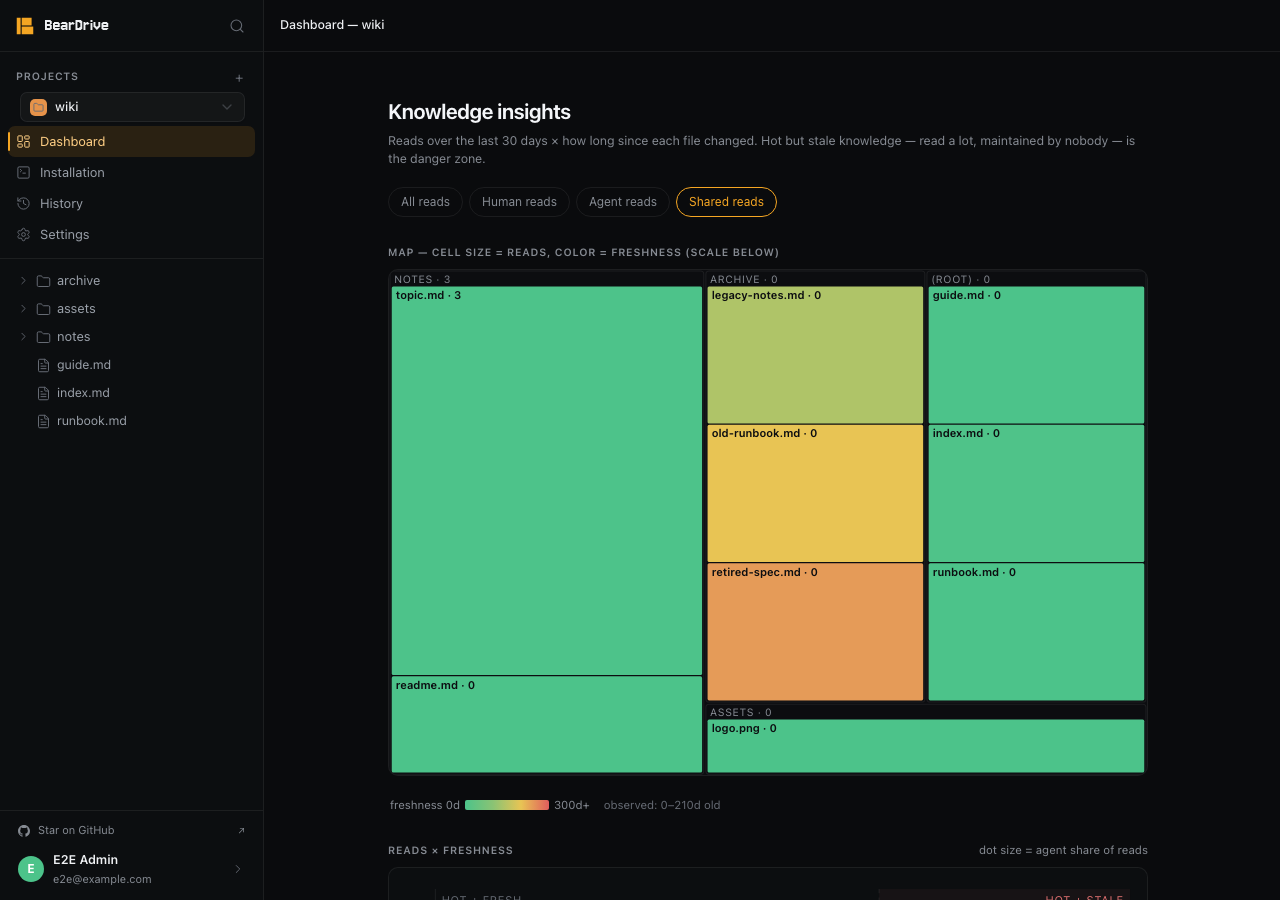
Task: Click the Dashboard grid icon
Action: click(24, 142)
